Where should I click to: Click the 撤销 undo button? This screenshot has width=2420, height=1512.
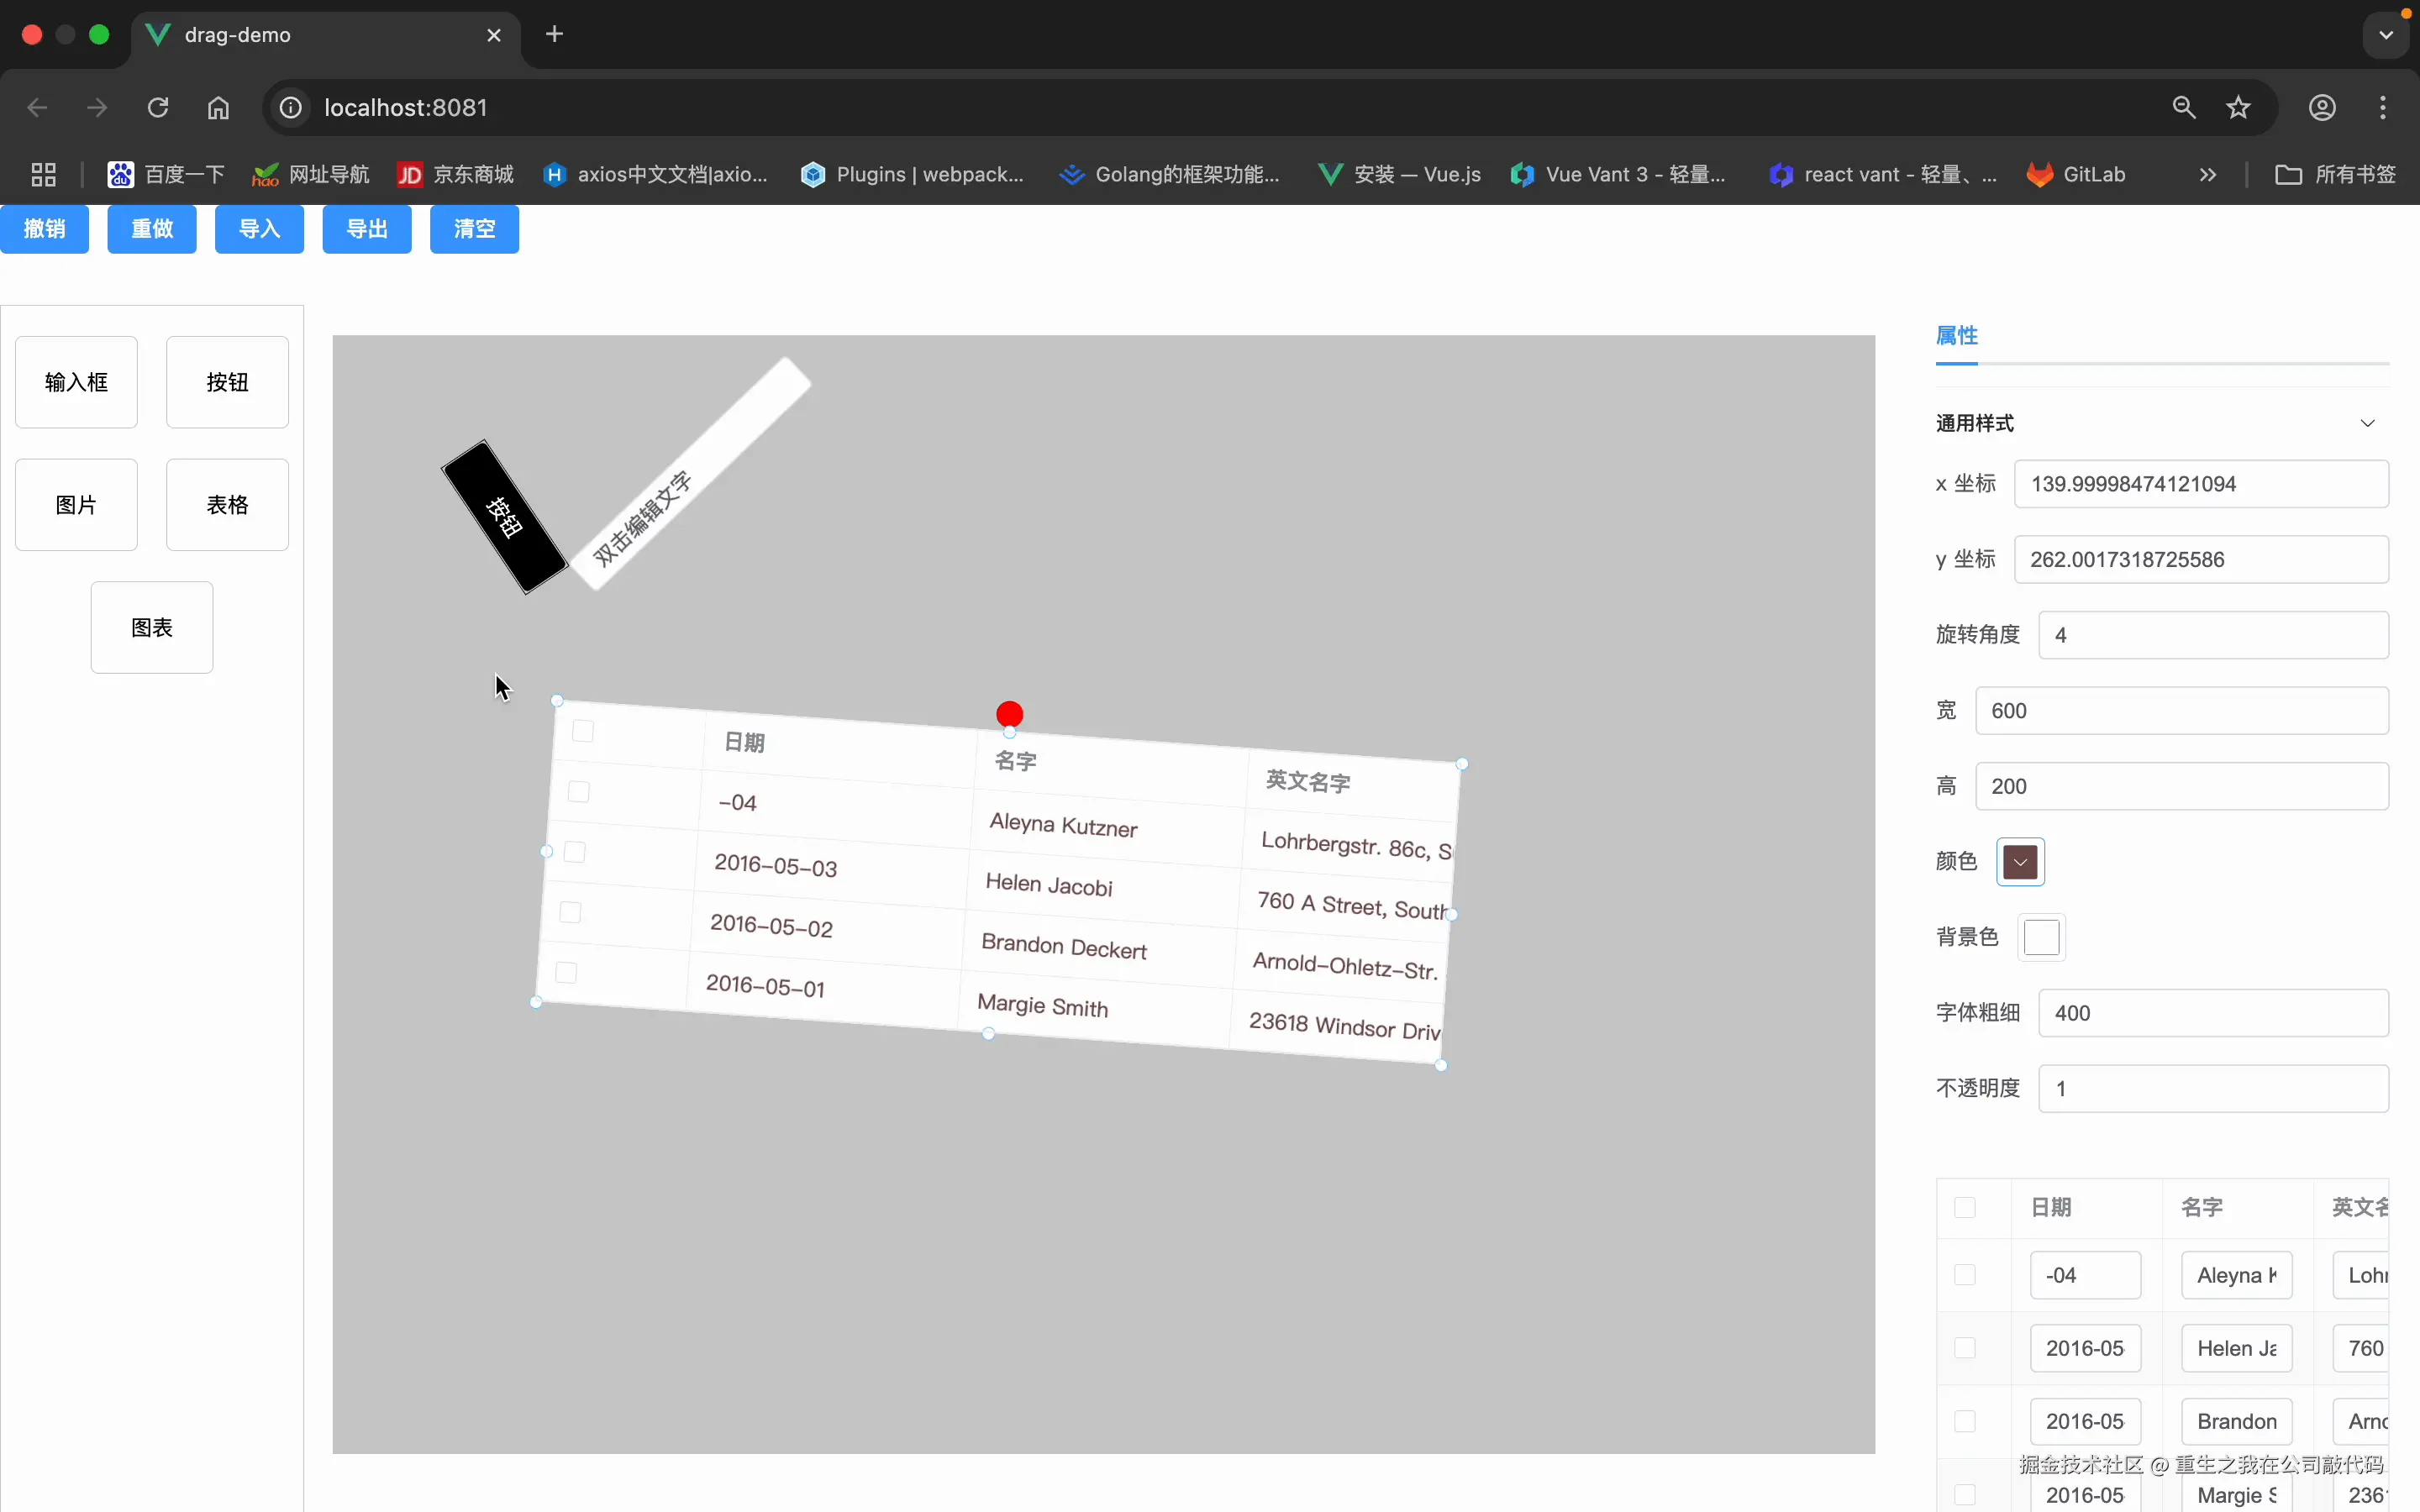[x=44, y=229]
